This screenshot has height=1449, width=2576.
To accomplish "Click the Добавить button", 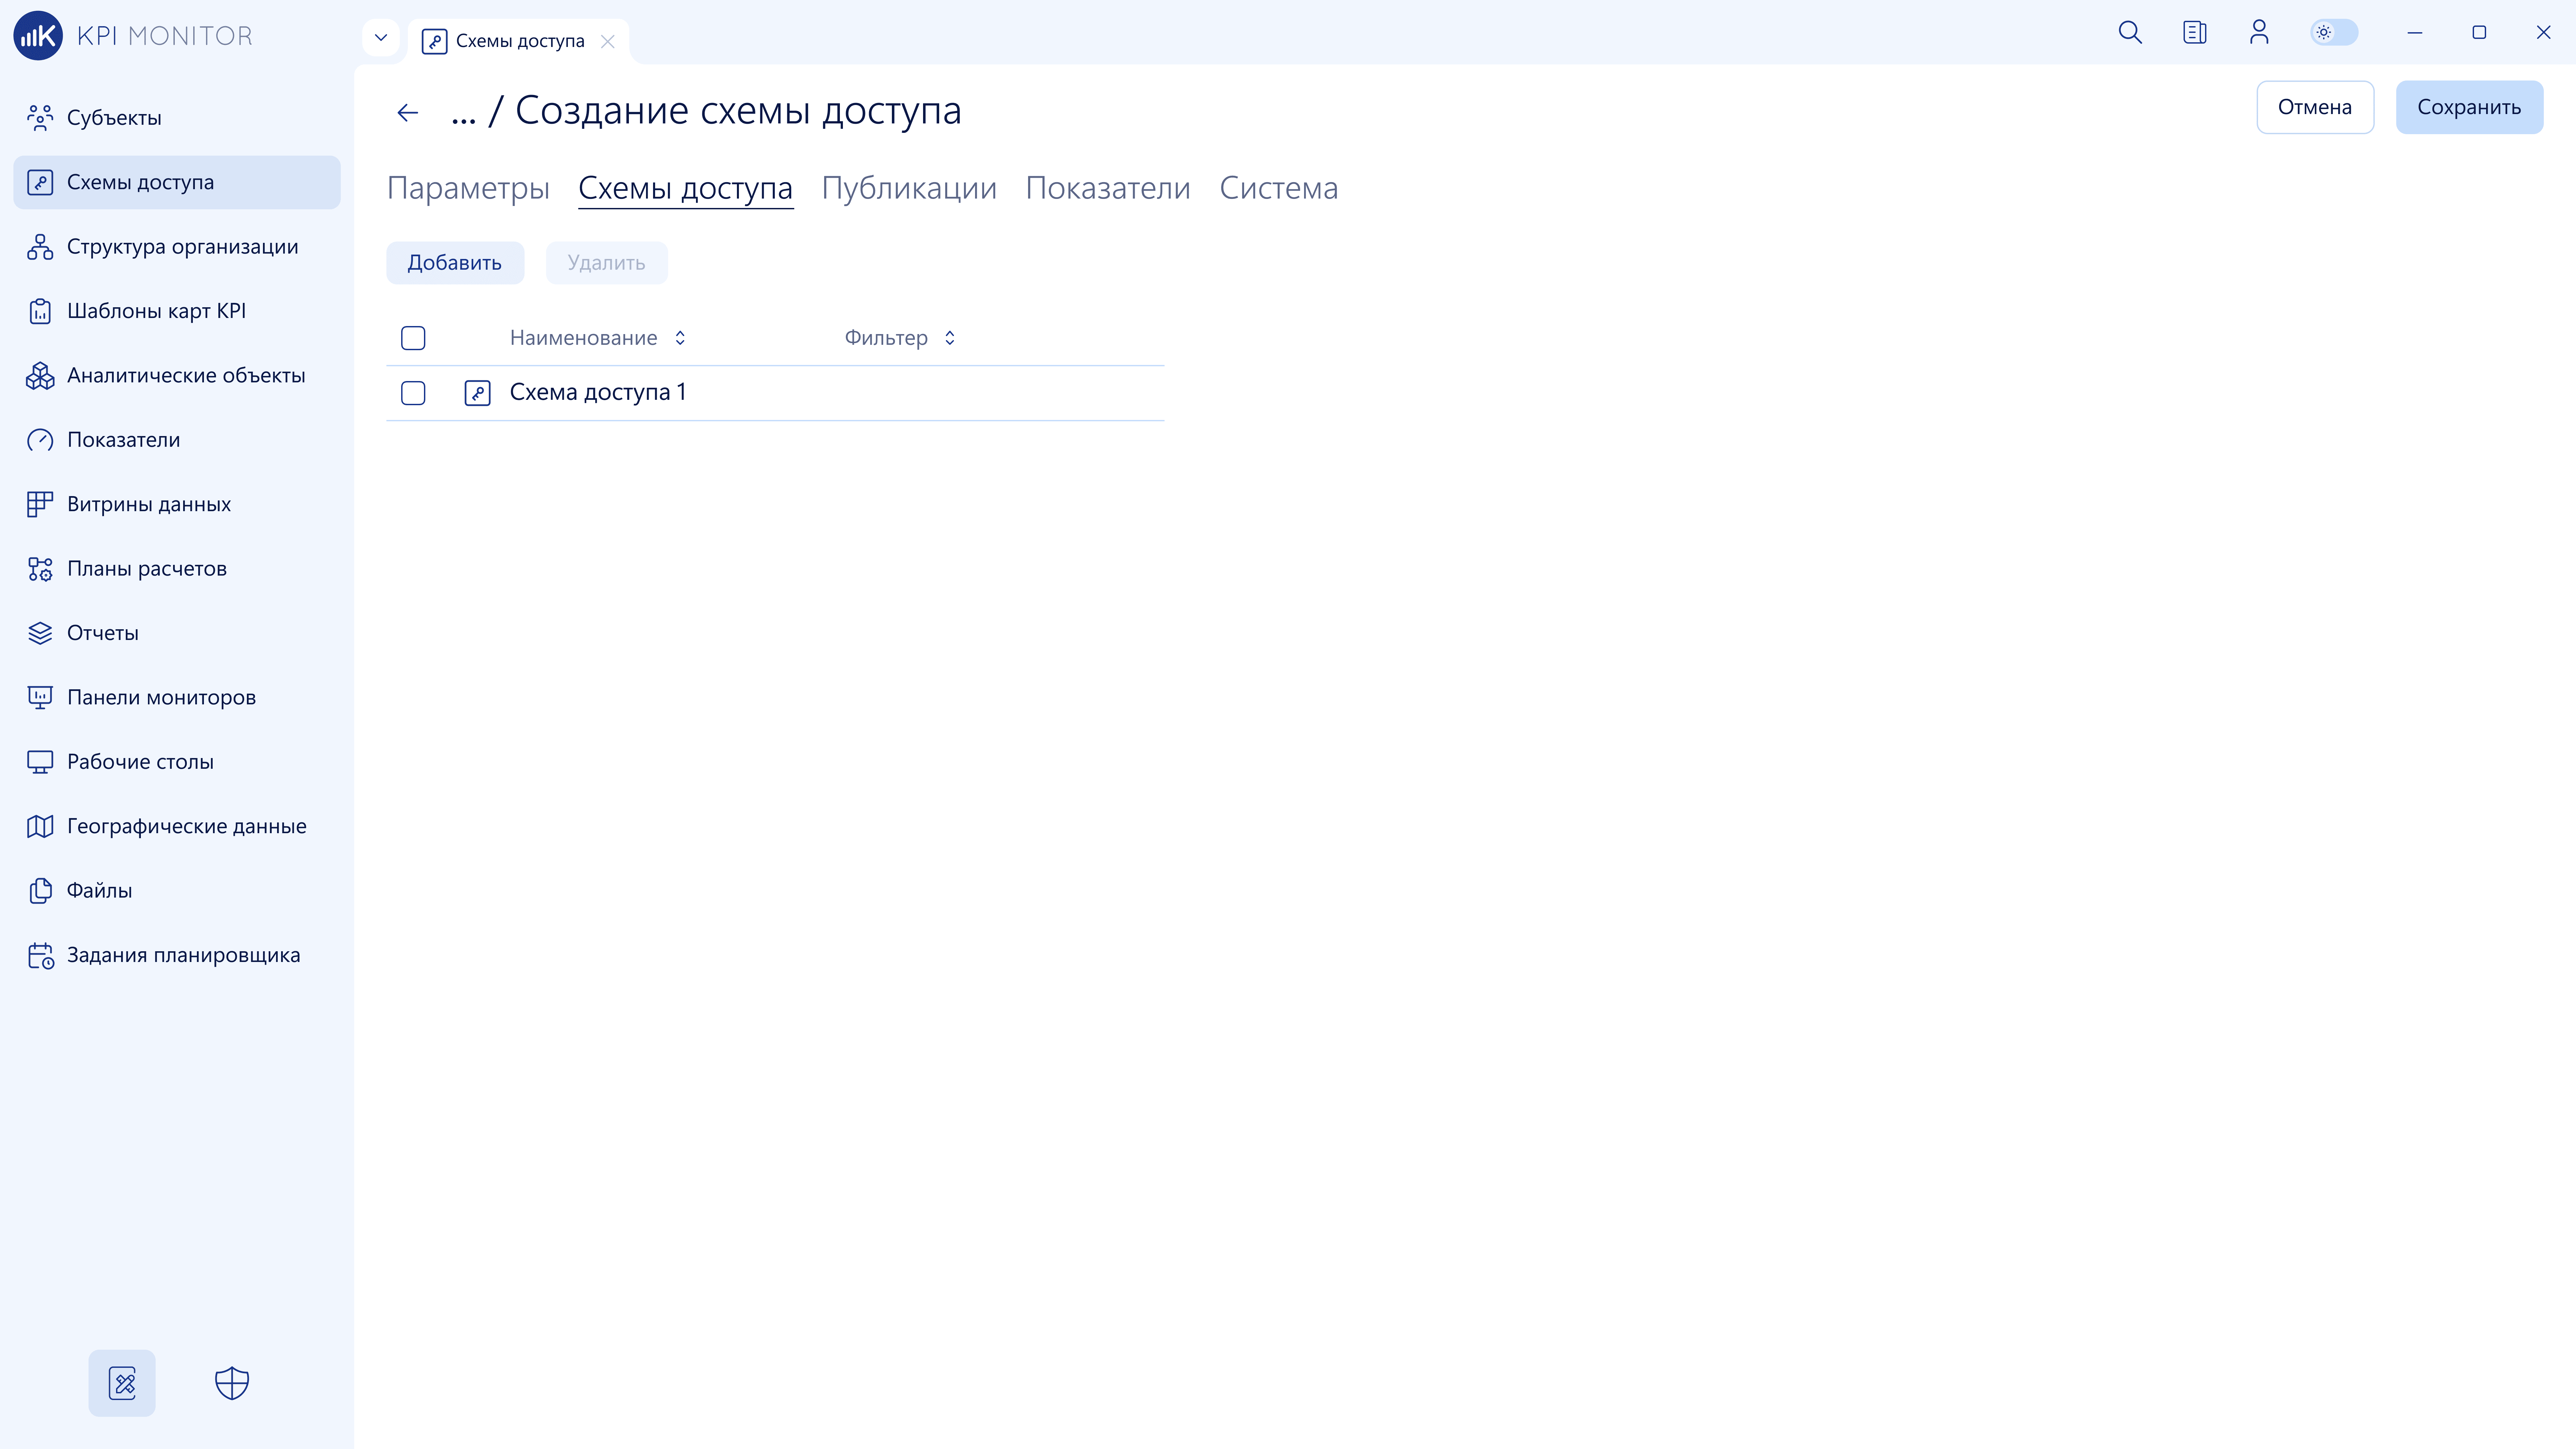I will point(455,263).
